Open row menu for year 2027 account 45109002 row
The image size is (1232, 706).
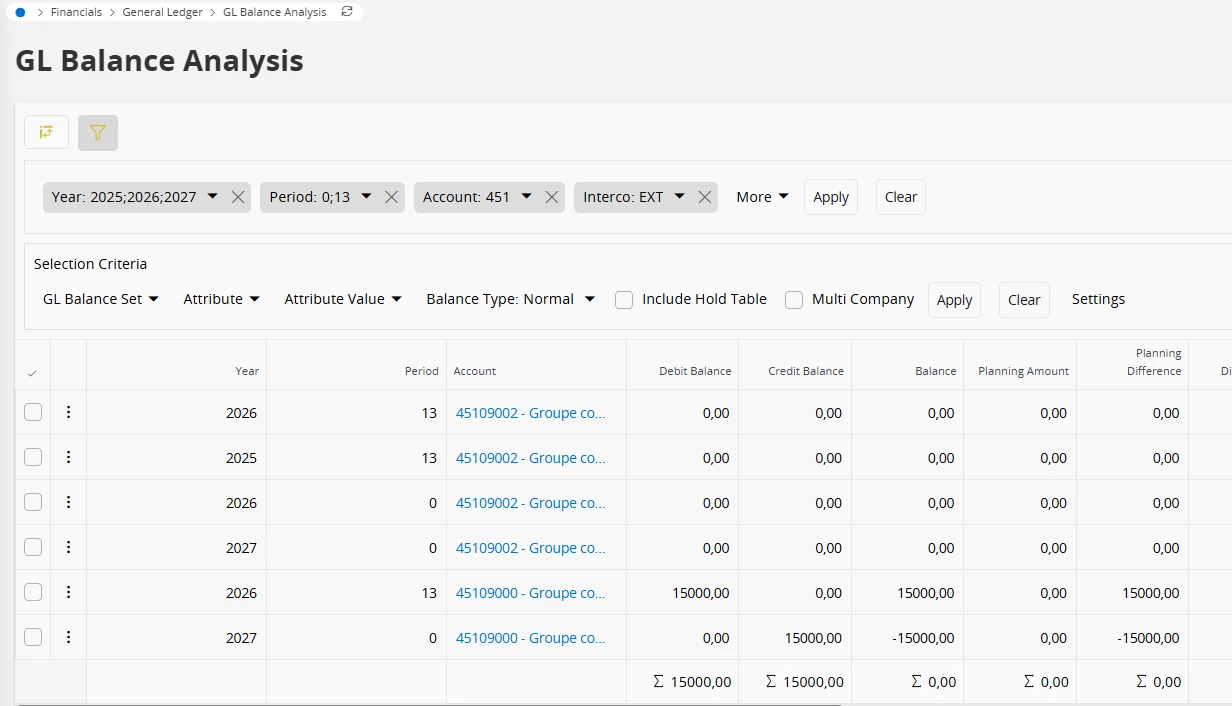[68, 547]
